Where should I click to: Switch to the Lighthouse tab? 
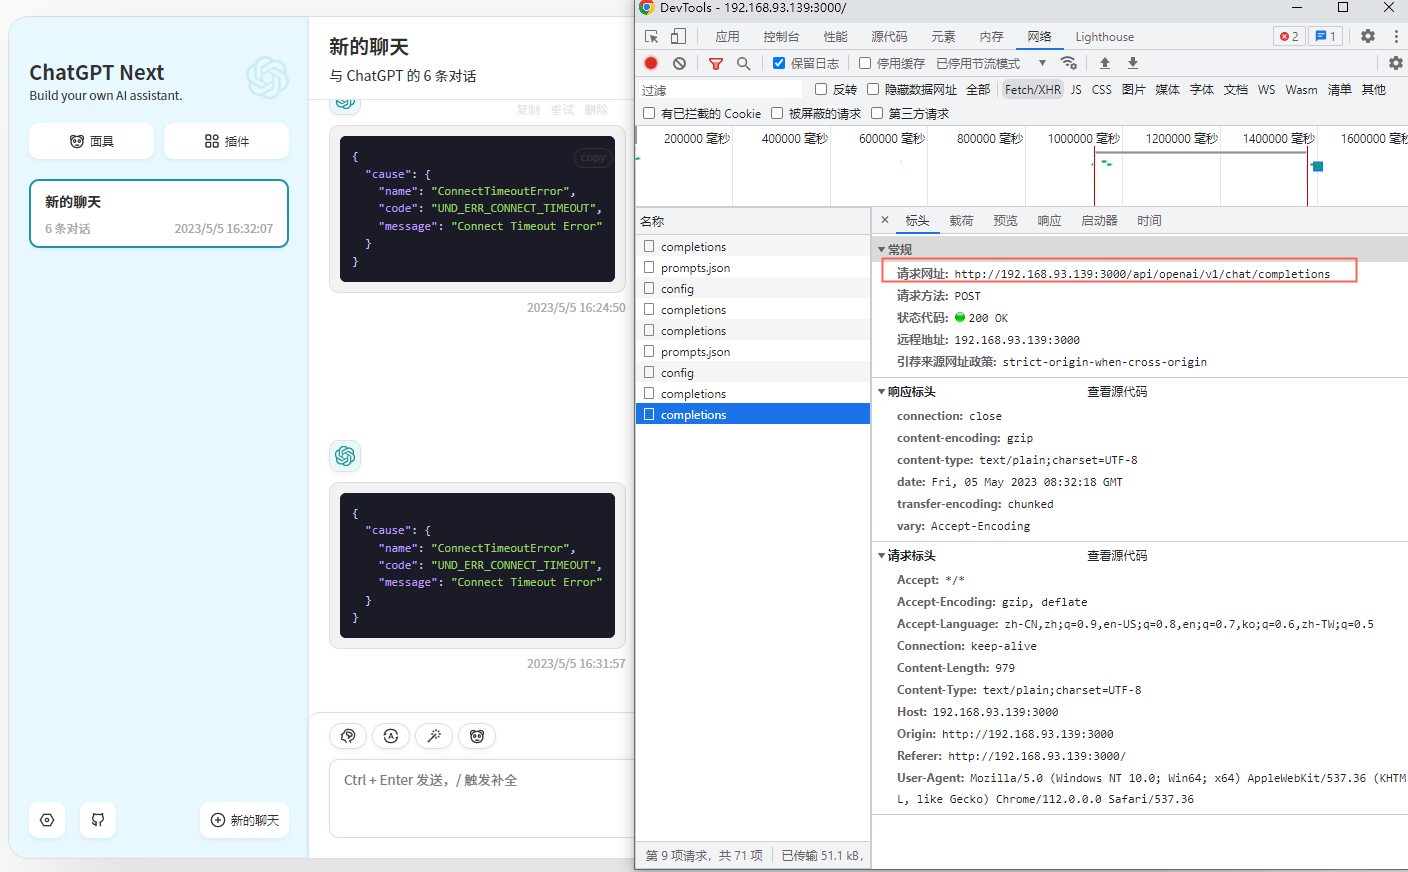(x=1104, y=36)
